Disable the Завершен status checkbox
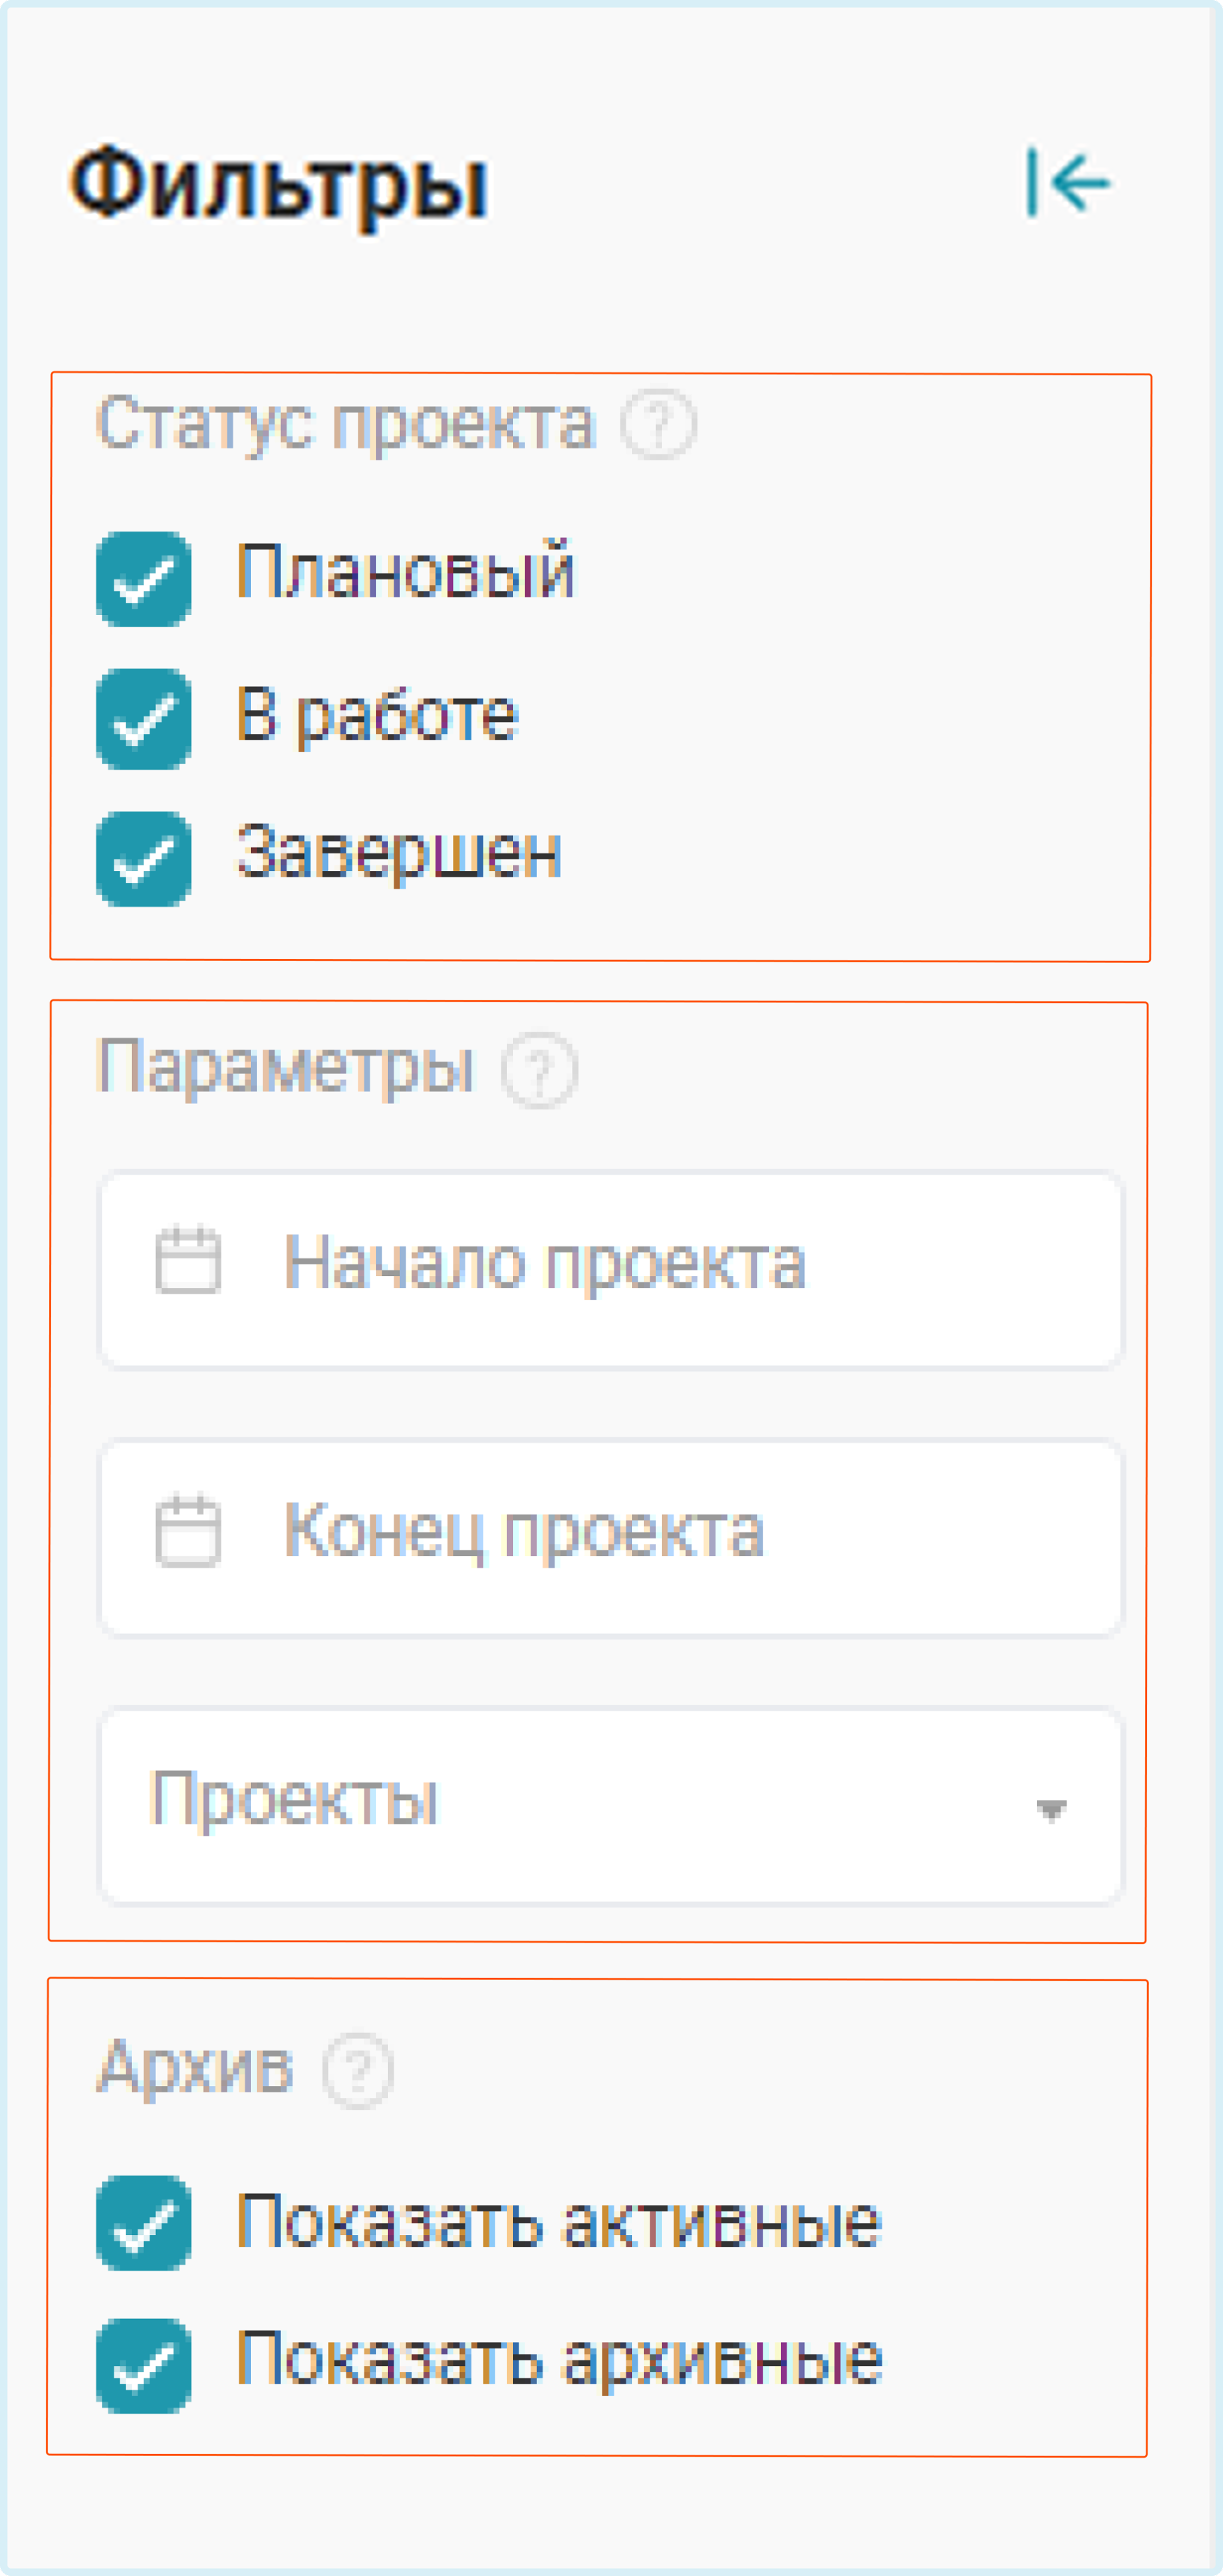The height and width of the screenshot is (2576, 1223). click(x=144, y=859)
